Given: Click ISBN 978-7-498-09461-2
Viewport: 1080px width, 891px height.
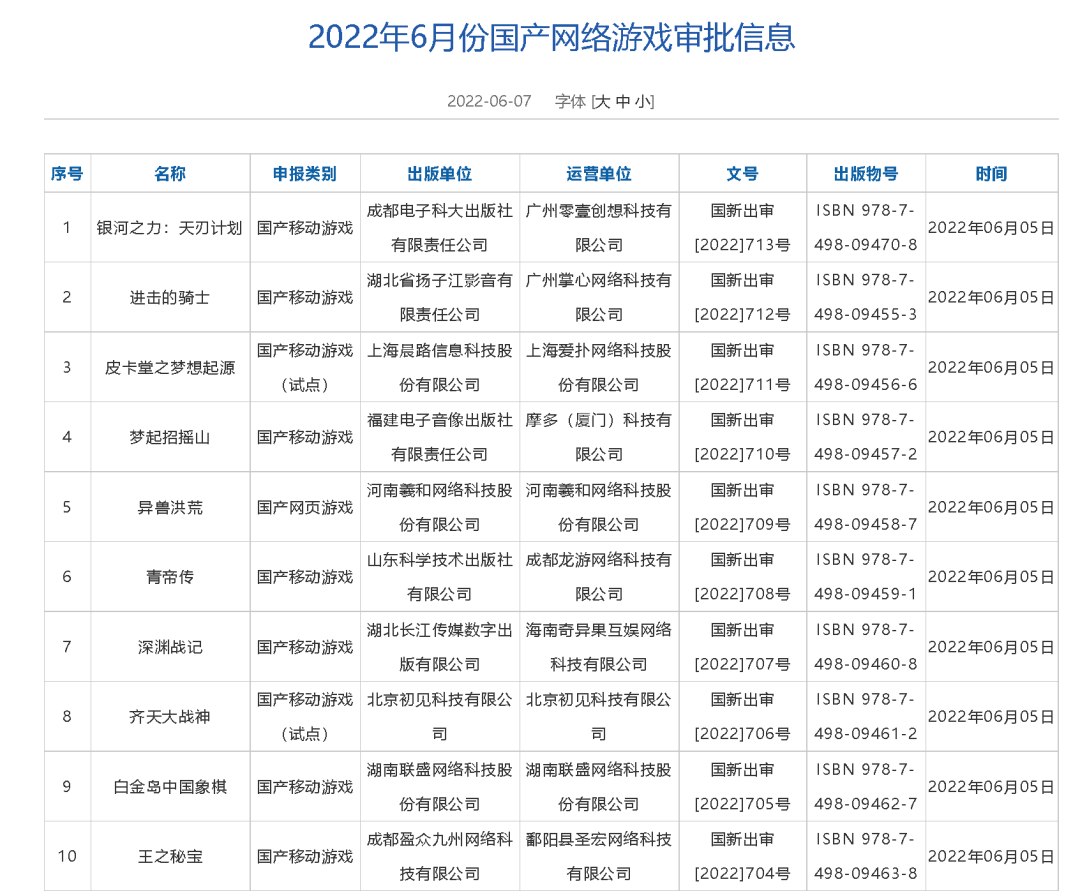Looking at the screenshot, I should click(x=866, y=717).
